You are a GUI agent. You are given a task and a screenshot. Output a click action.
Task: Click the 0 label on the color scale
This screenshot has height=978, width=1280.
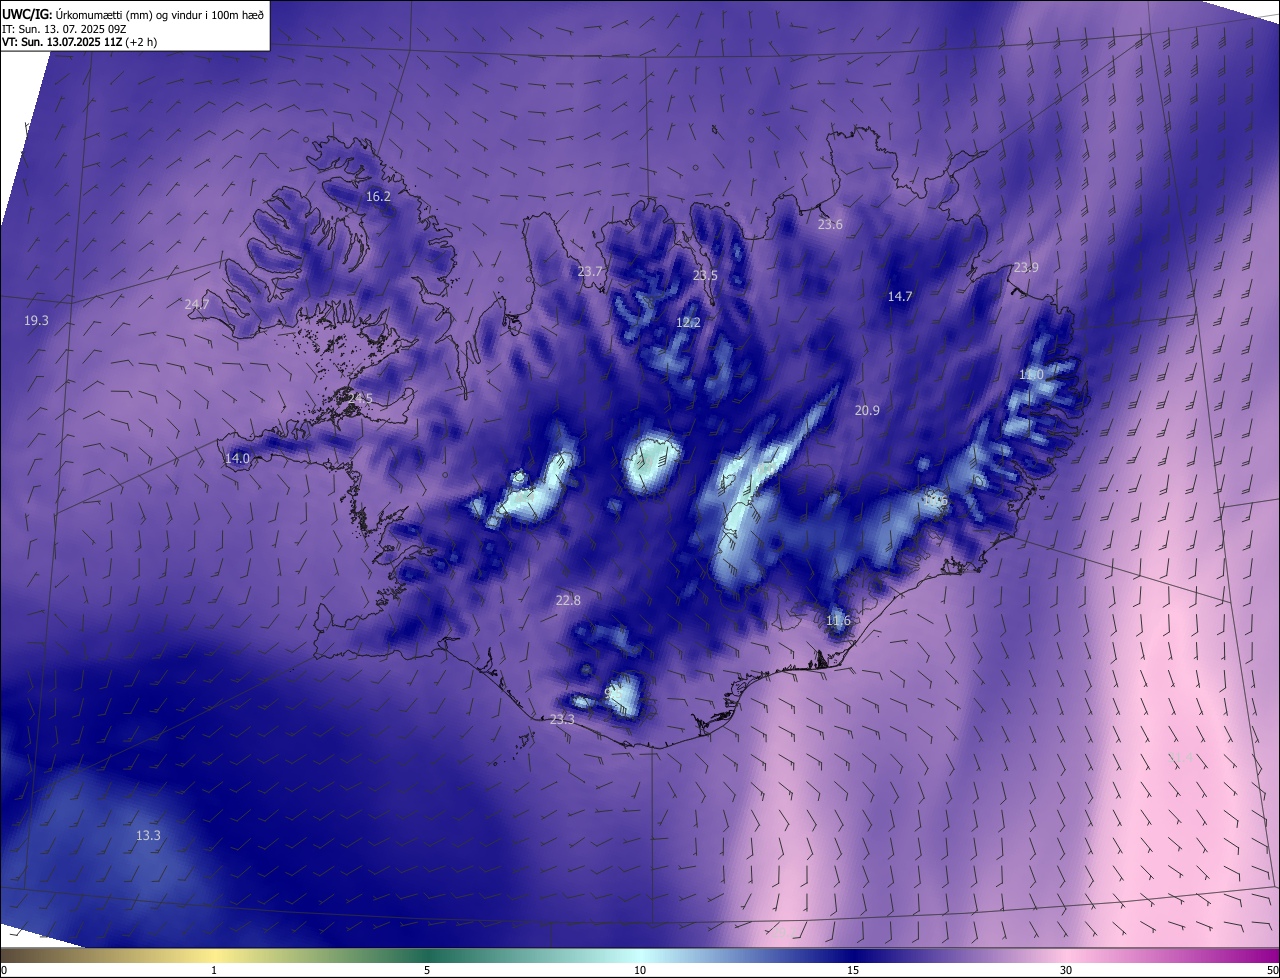(3, 970)
